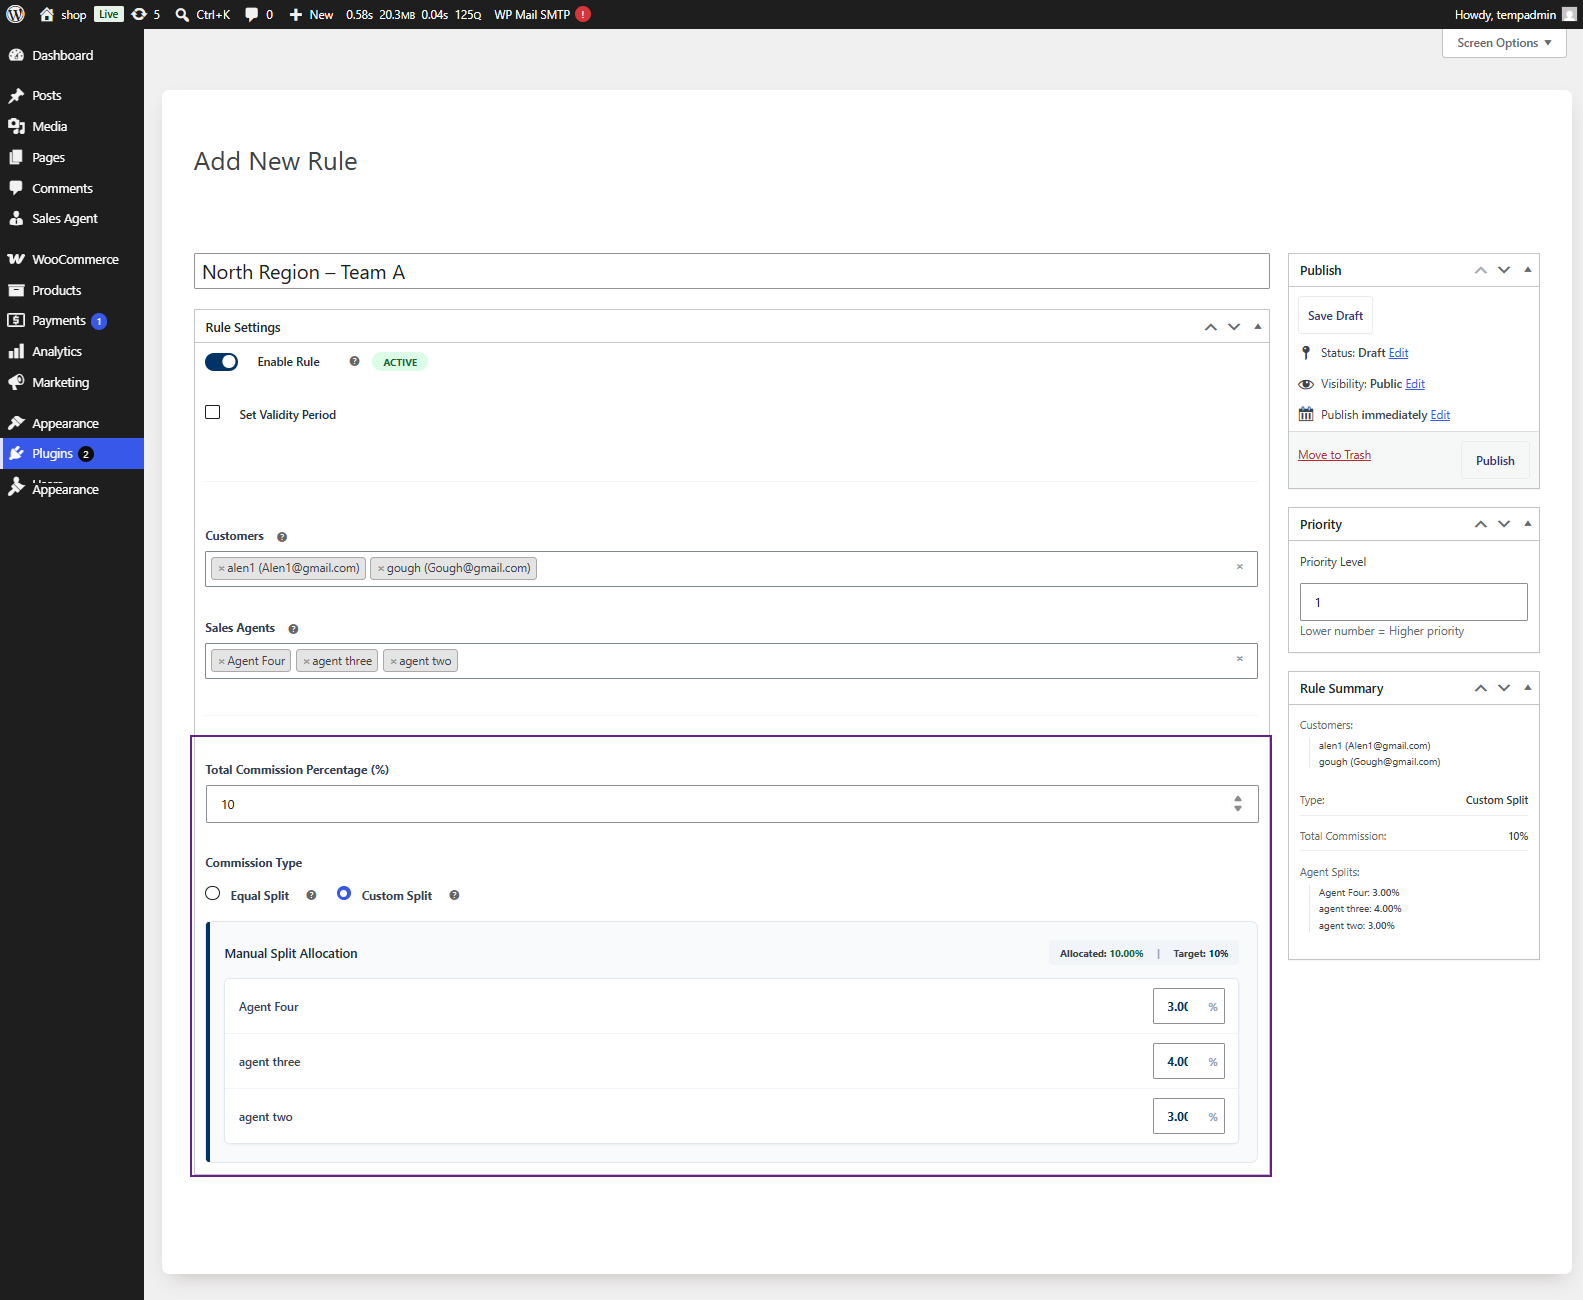1583x1300 pixels.
Task: Click the Marketing megaphone icon
Action: 16,382
